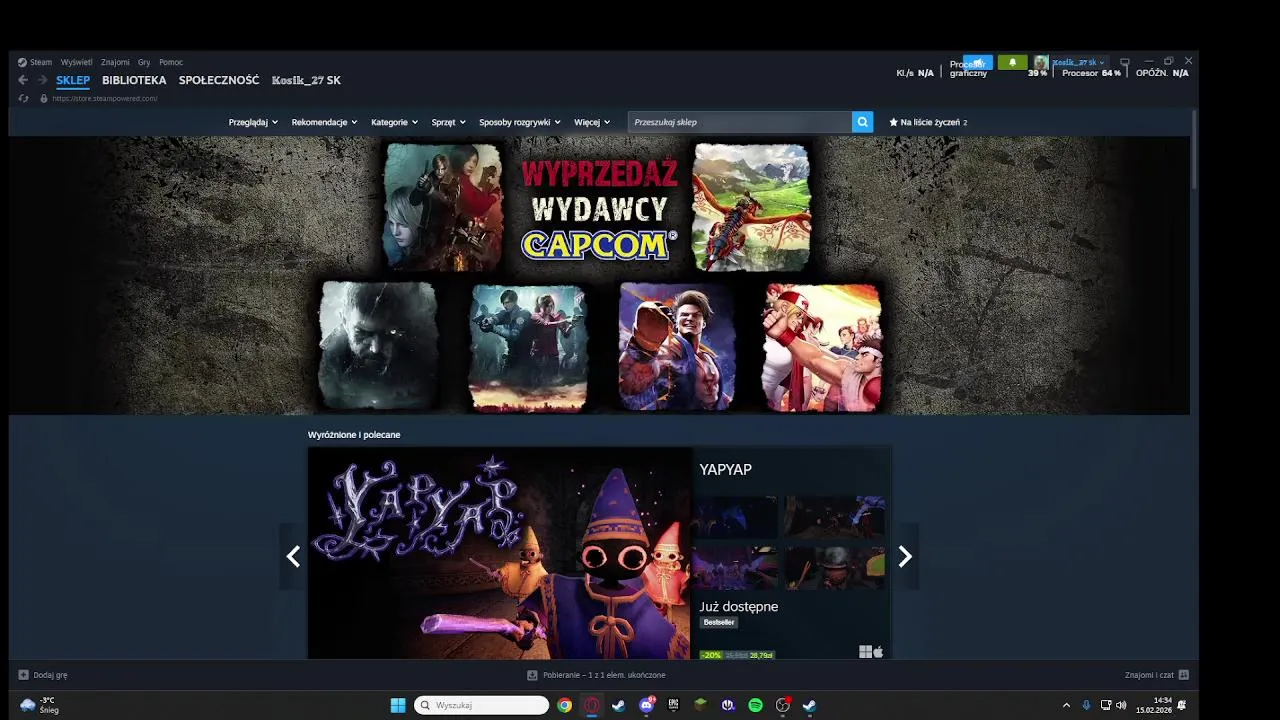This screenshot has height=720, width=1280.
Task: Open Znajomi i czat text
Action: point(1149,675)
